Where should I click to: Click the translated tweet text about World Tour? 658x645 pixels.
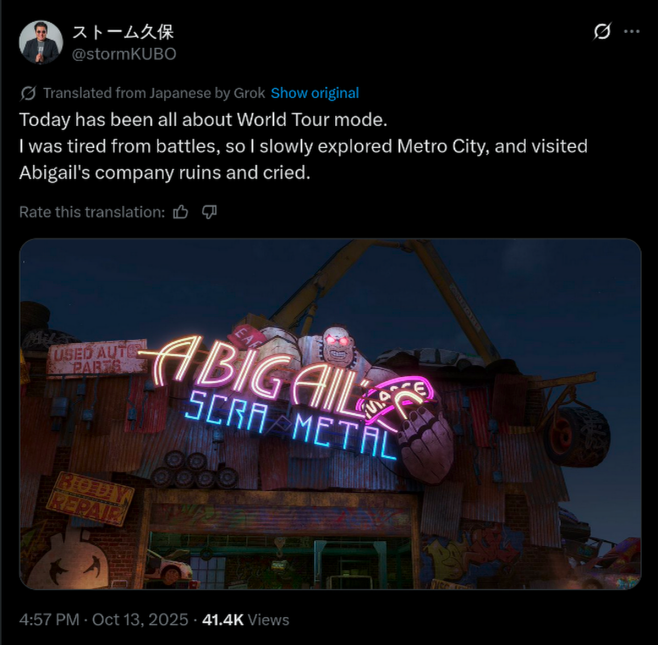coord(303,146)
